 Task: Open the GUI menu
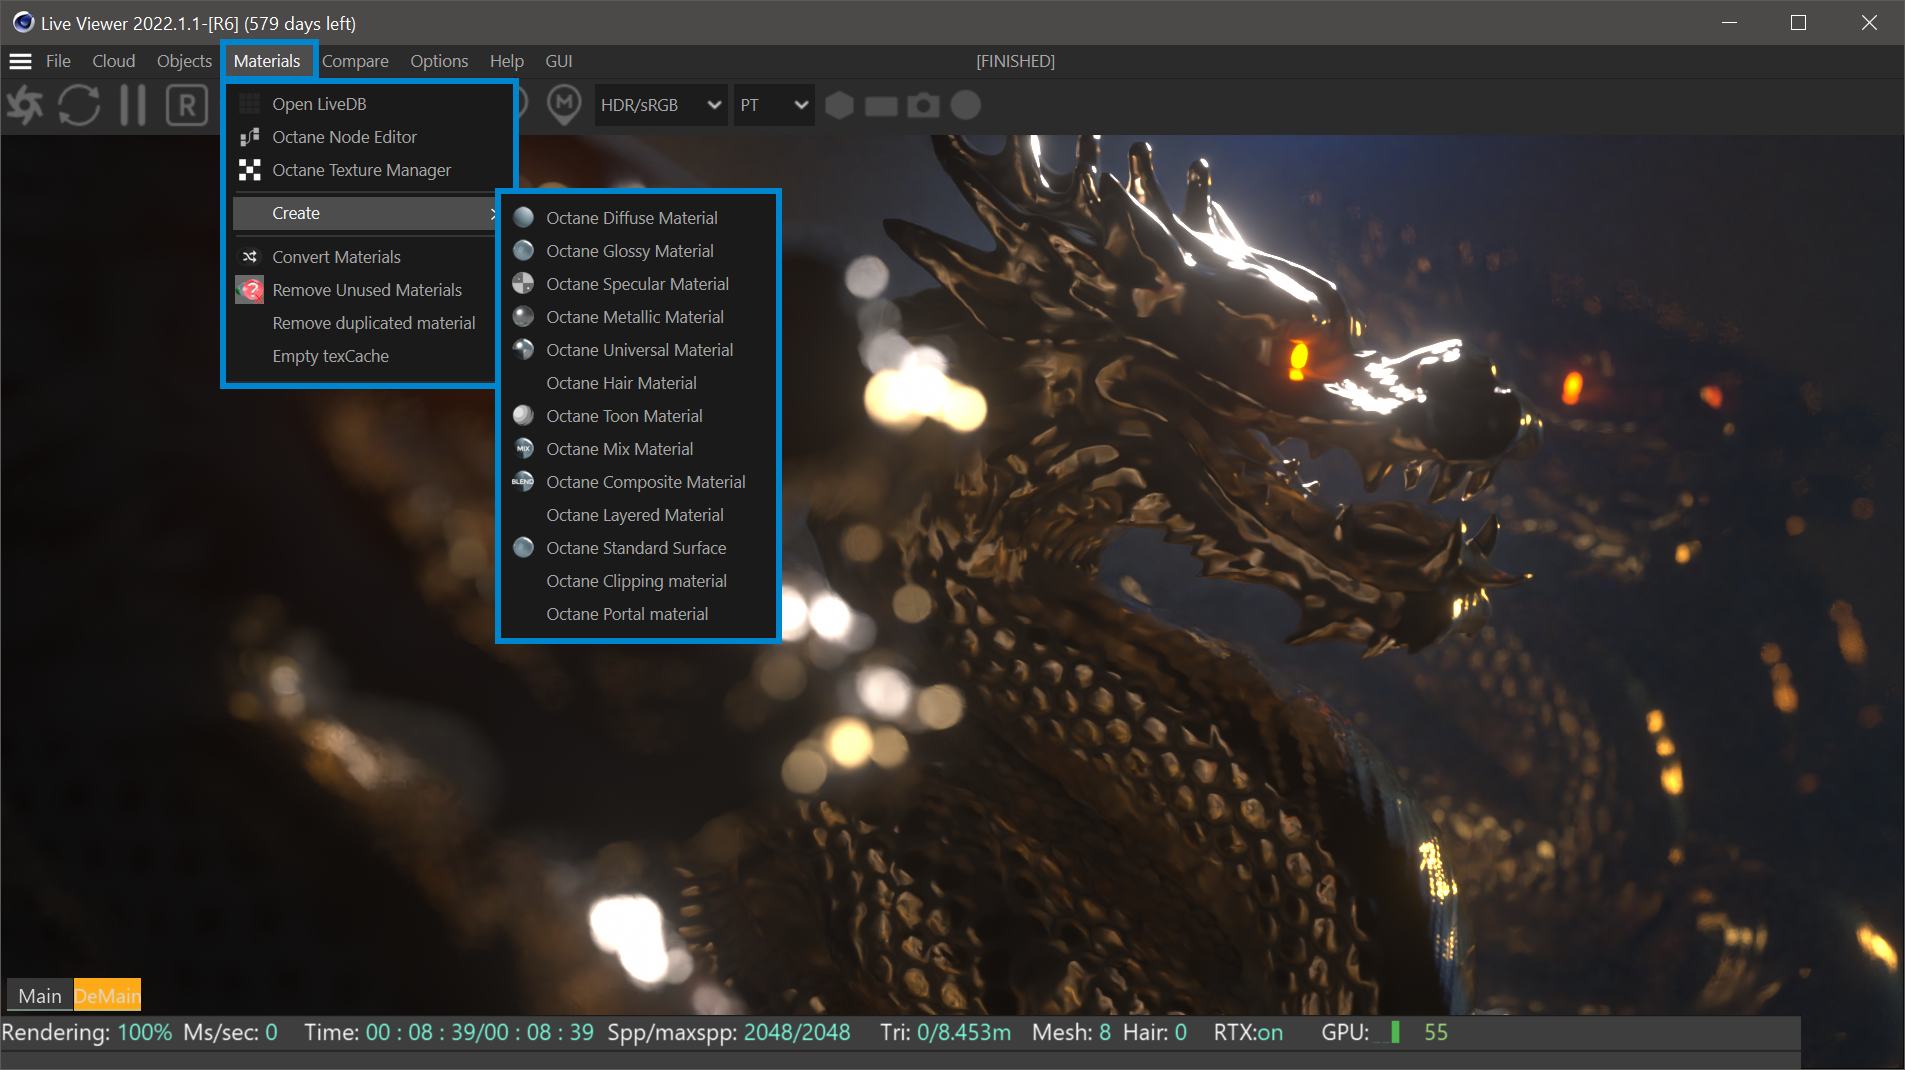point(559,61)
